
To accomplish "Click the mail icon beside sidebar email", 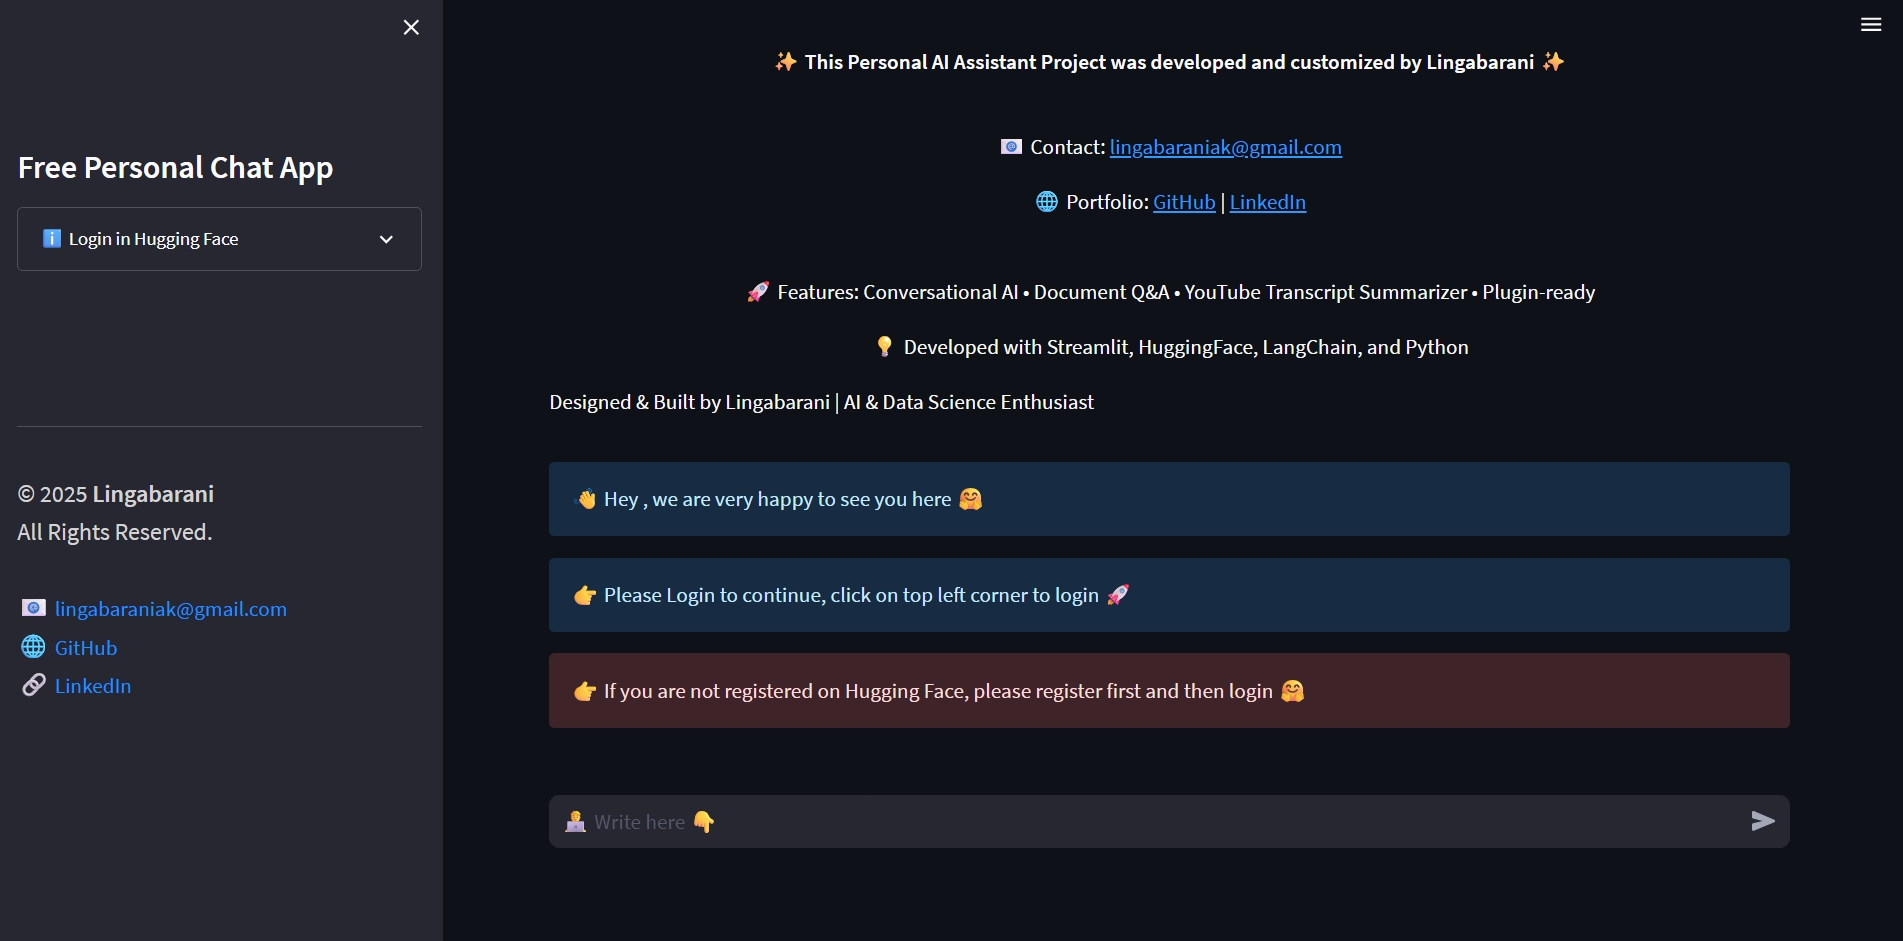I will [34, 608].
